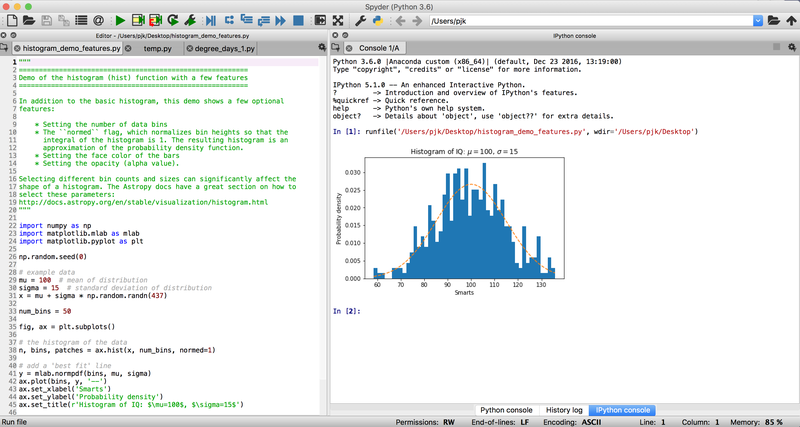Click the astropy docs URL in the editor
The width and height of the screenshot is (800, 427).
[143, 202]
